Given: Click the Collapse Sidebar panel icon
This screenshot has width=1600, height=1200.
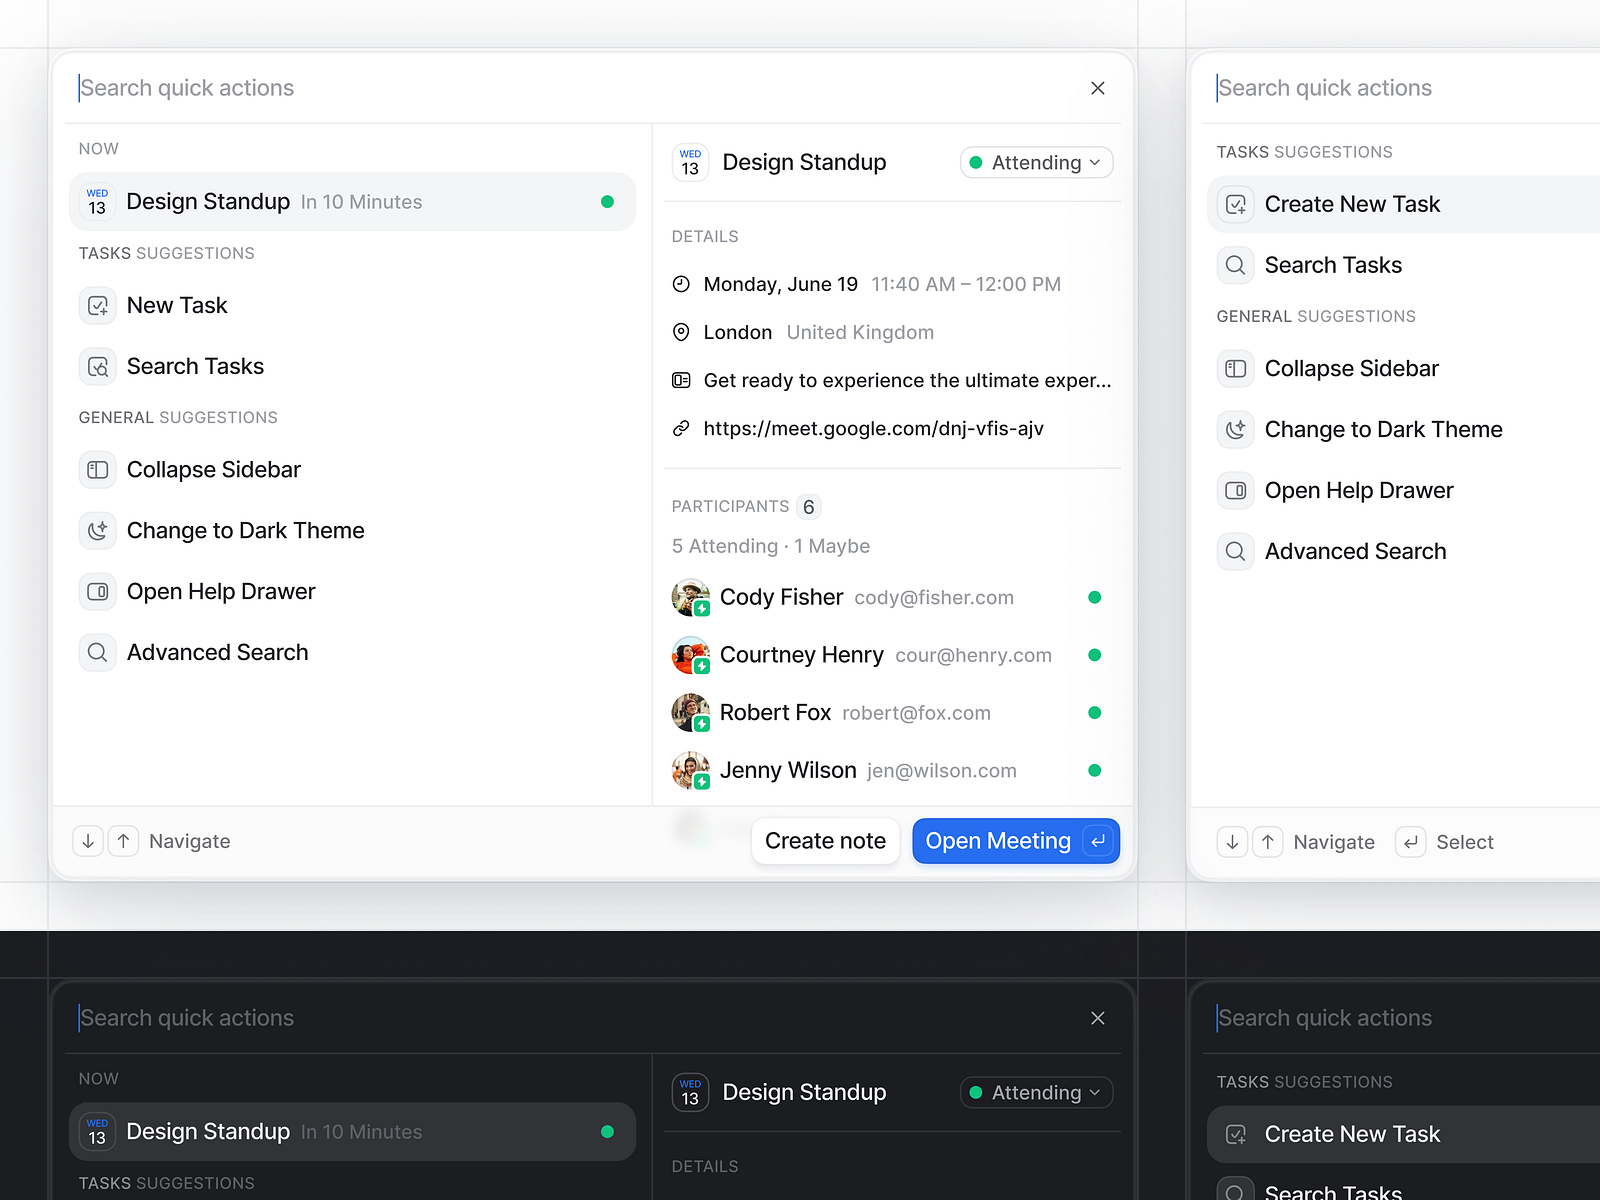Looking at the screenshot, I should tap(97, 469).
